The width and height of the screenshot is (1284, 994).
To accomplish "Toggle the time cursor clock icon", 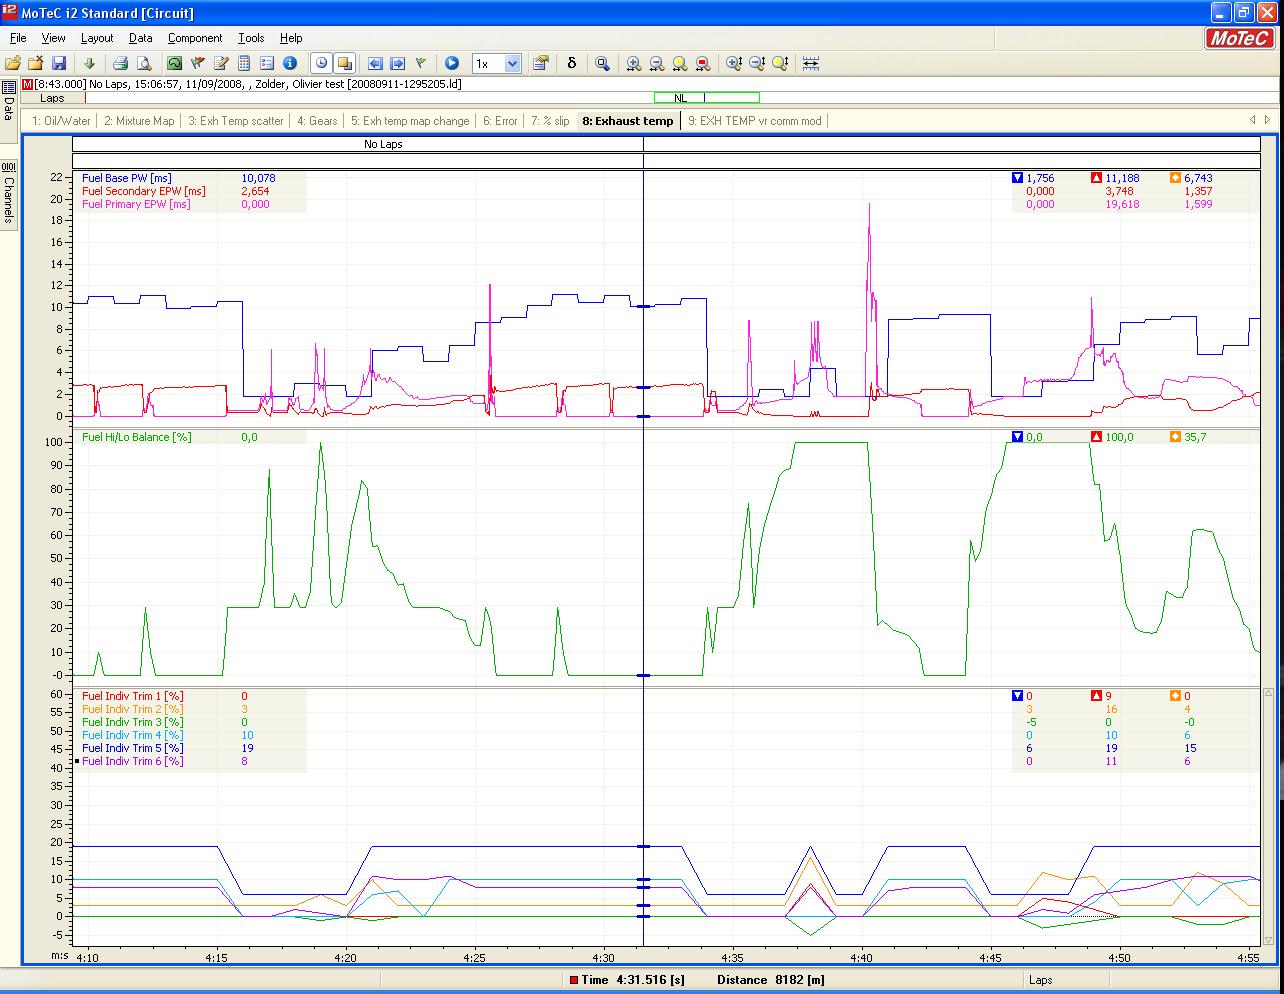I will click(x=320, y=63).
